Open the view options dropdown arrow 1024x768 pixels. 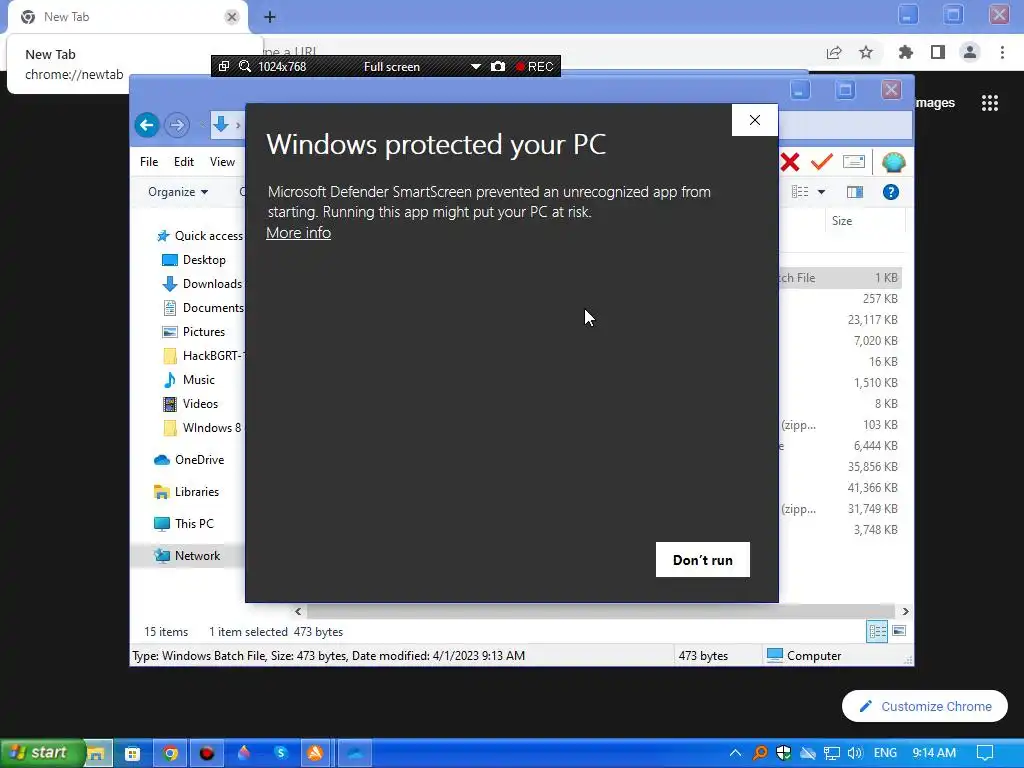point(822,192)
